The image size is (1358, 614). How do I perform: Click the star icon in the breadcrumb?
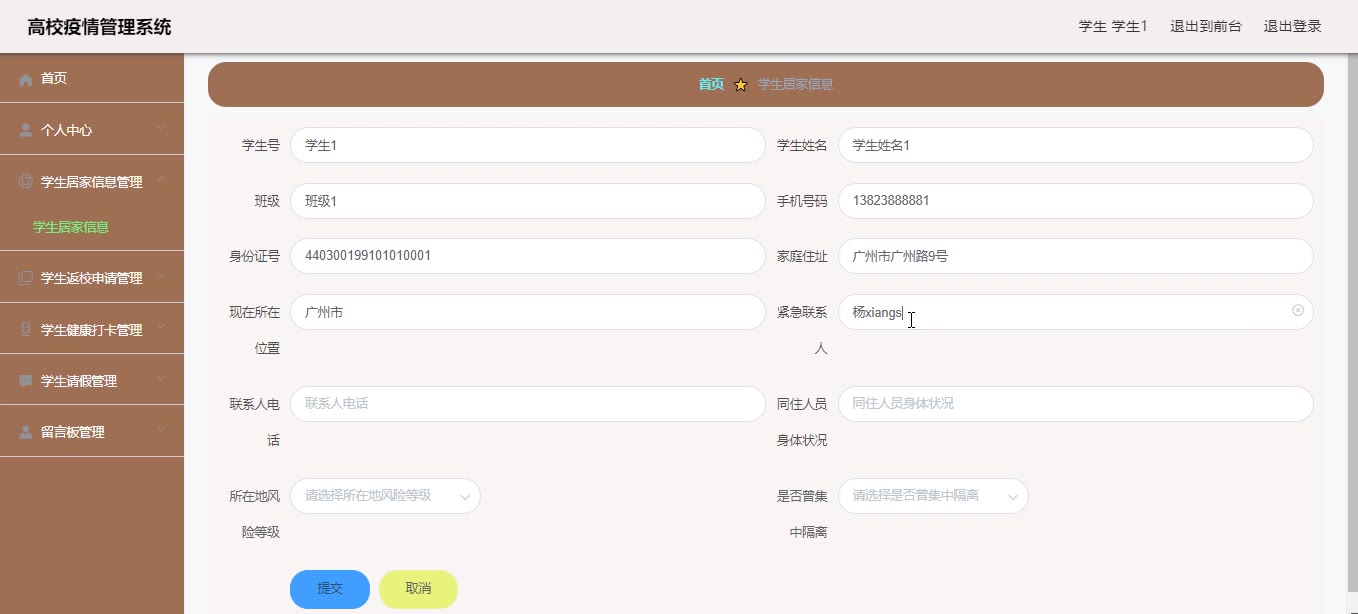pyautogui.click(x=741, y=85)
